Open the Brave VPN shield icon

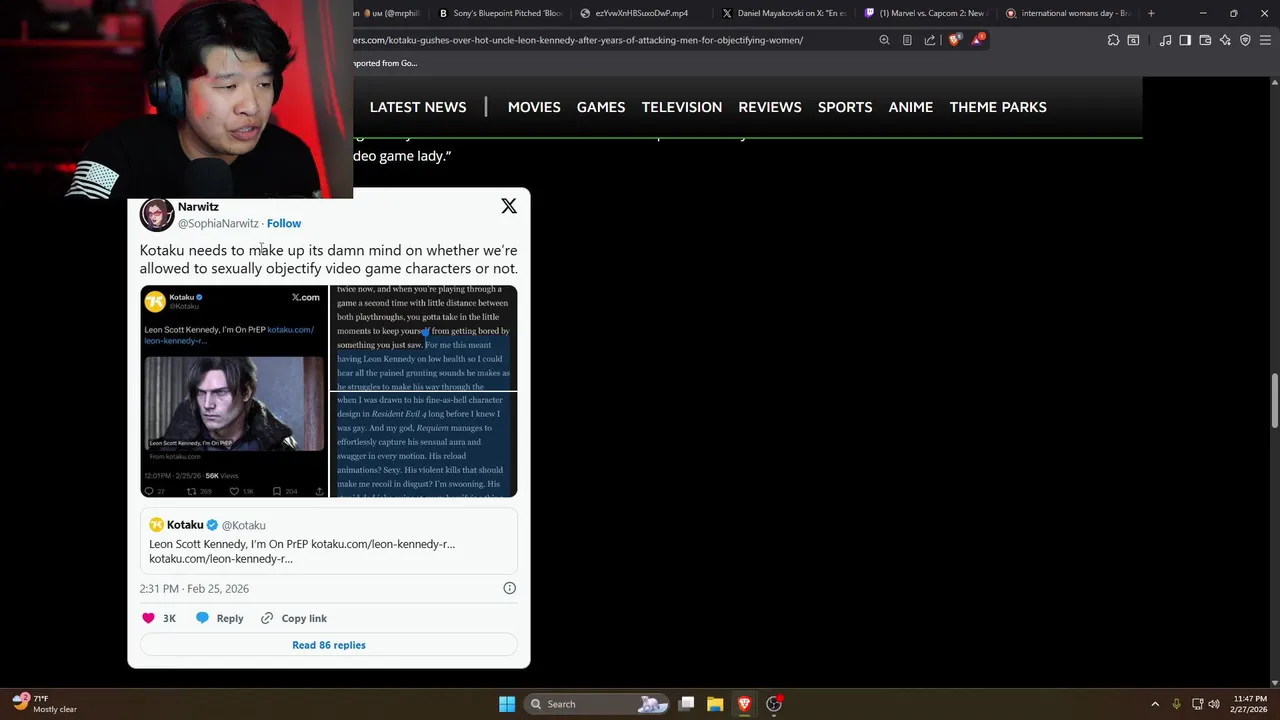(x=1245, y=40)
